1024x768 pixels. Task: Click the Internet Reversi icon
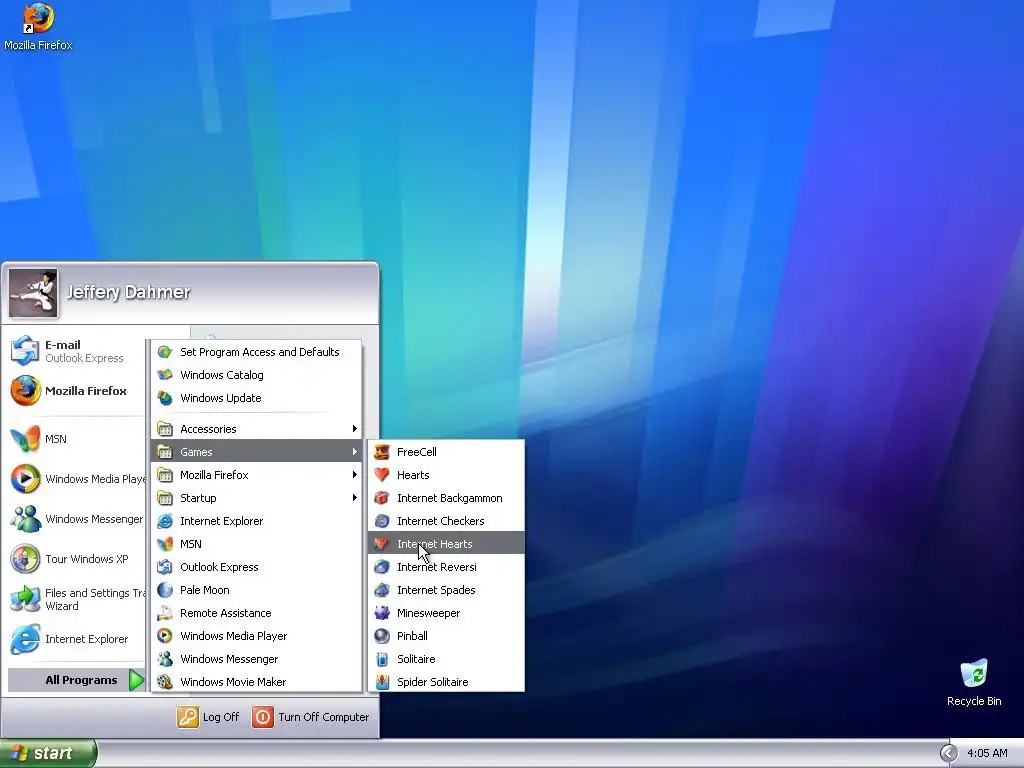point(382,567)
